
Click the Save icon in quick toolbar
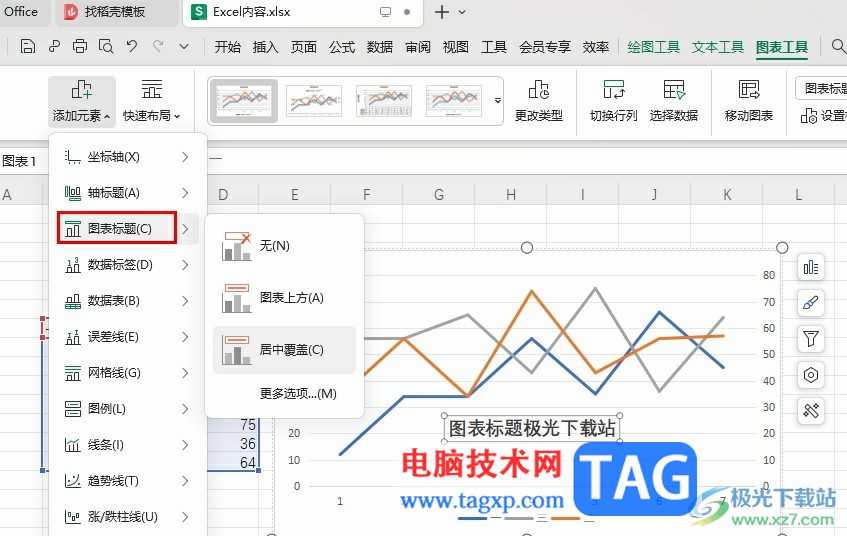[28, 46]
